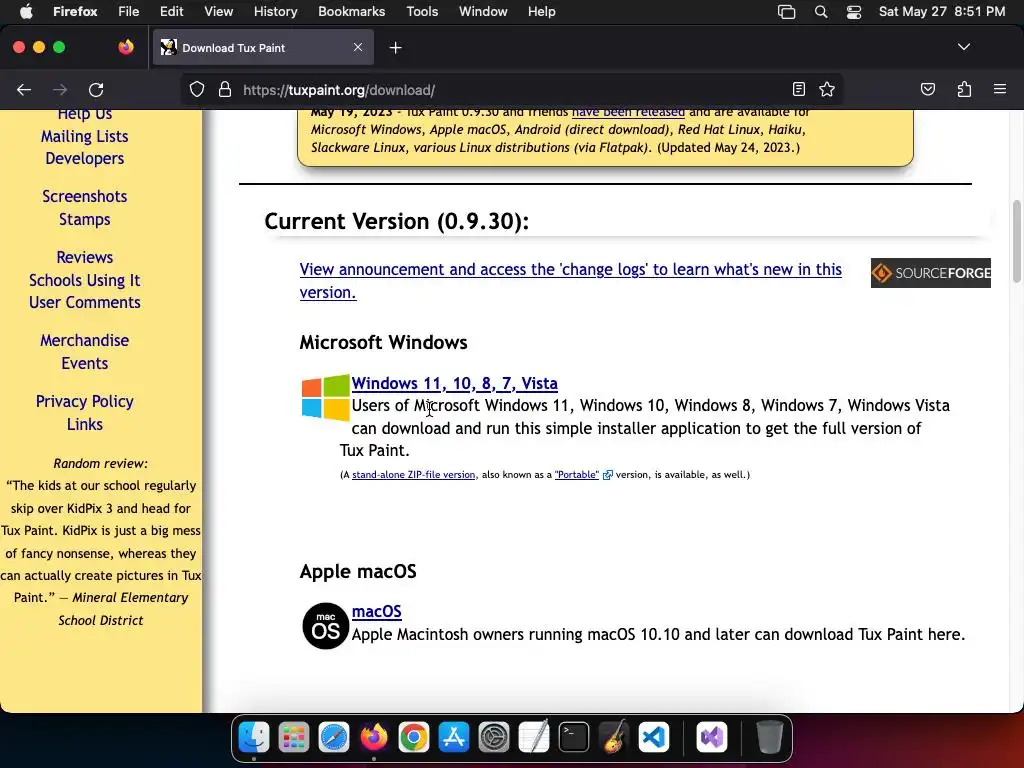Open the Events sidebar link
The image size is (1024, 768).
tap(84, 363)
